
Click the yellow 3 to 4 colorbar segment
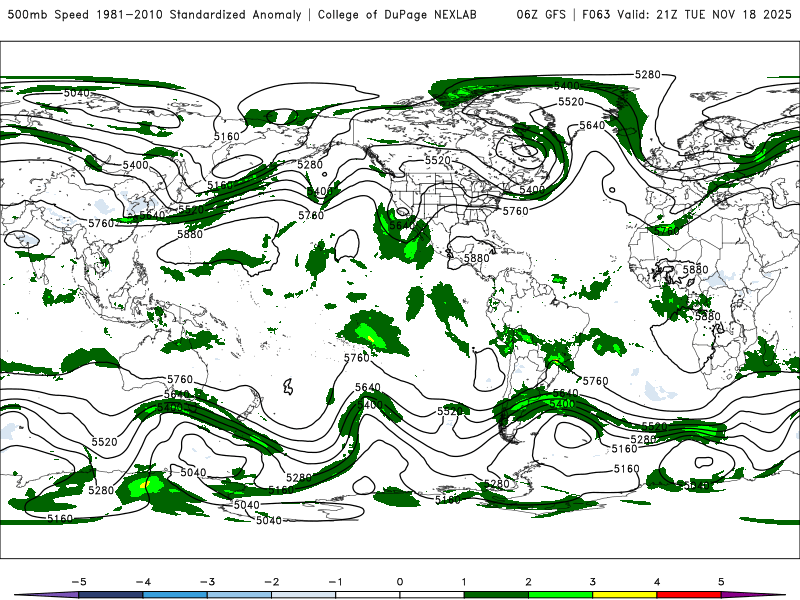(624, 595)
